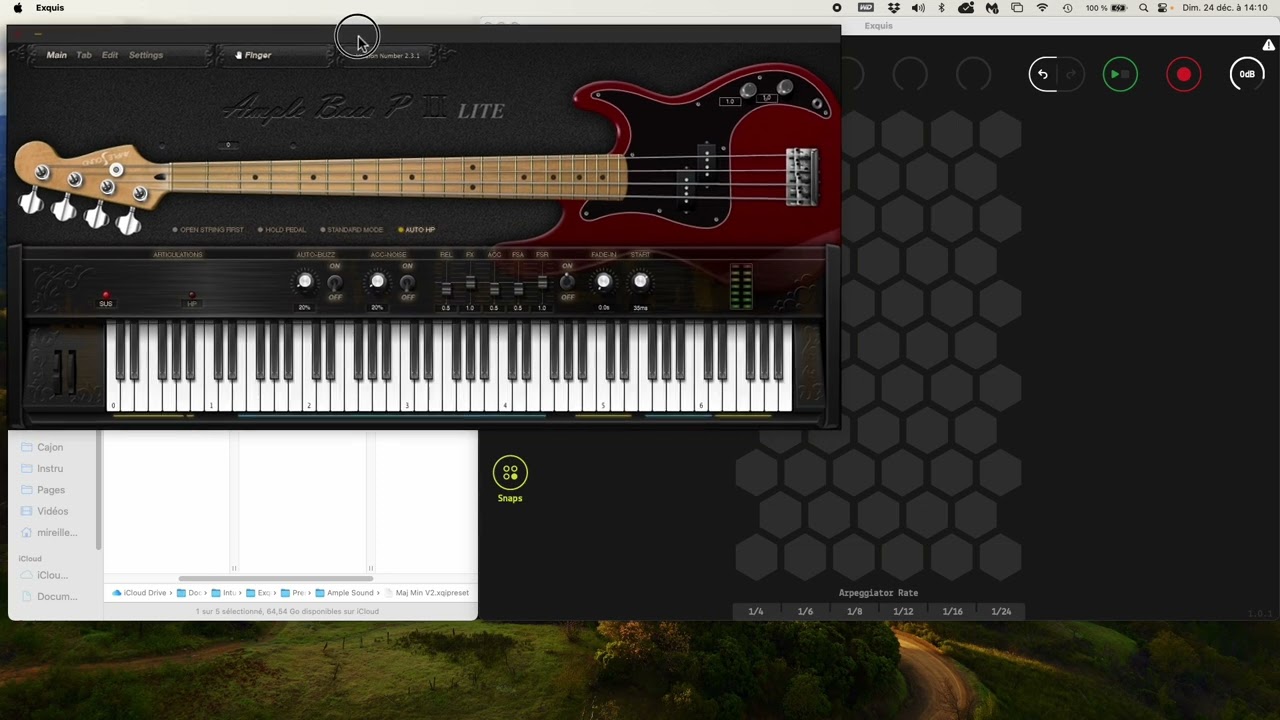Flip the Acc-Noise on/off switch
The width and height of the screenshot is (1280, 720).
407,282
